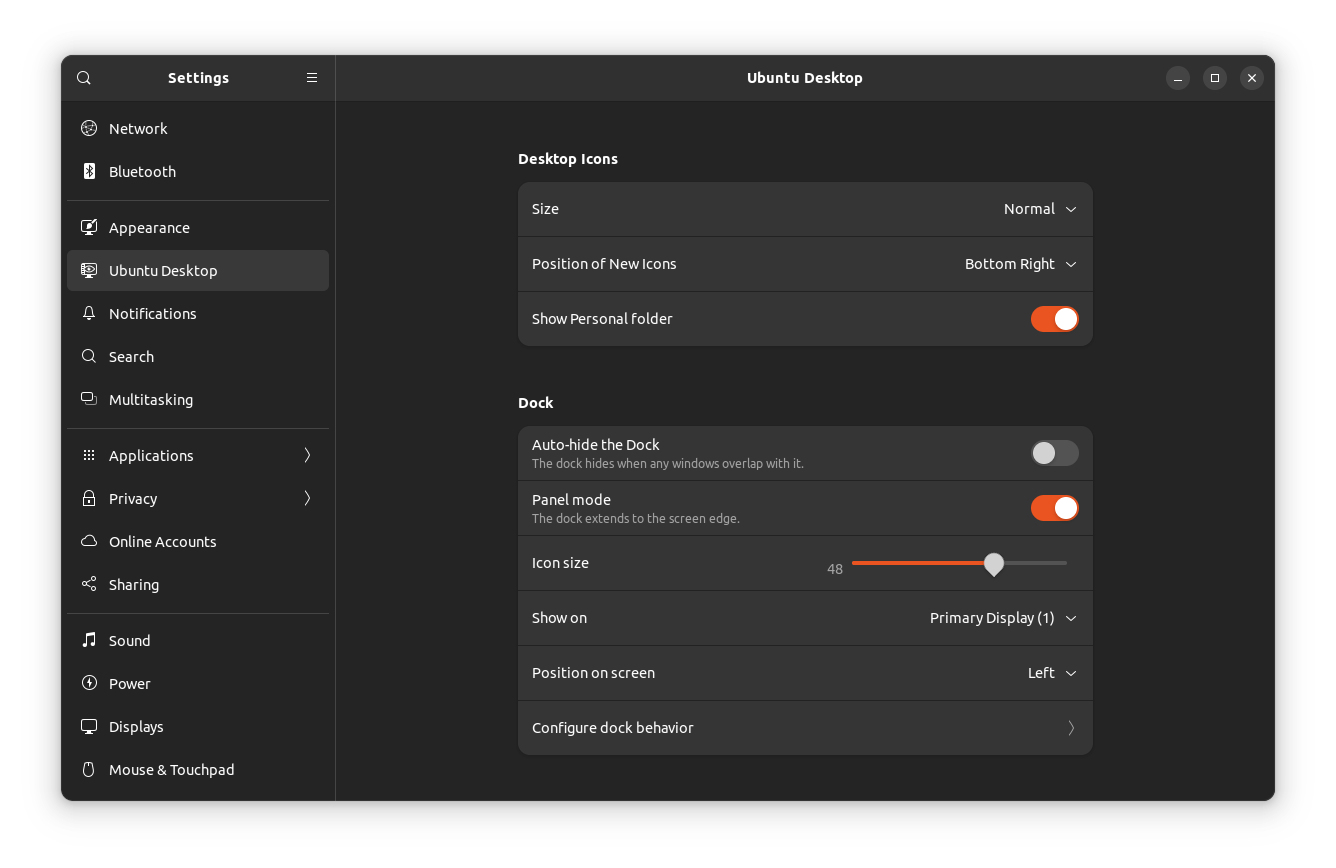
Task: Select the Multitasking icon
Action: coord(88,399)
